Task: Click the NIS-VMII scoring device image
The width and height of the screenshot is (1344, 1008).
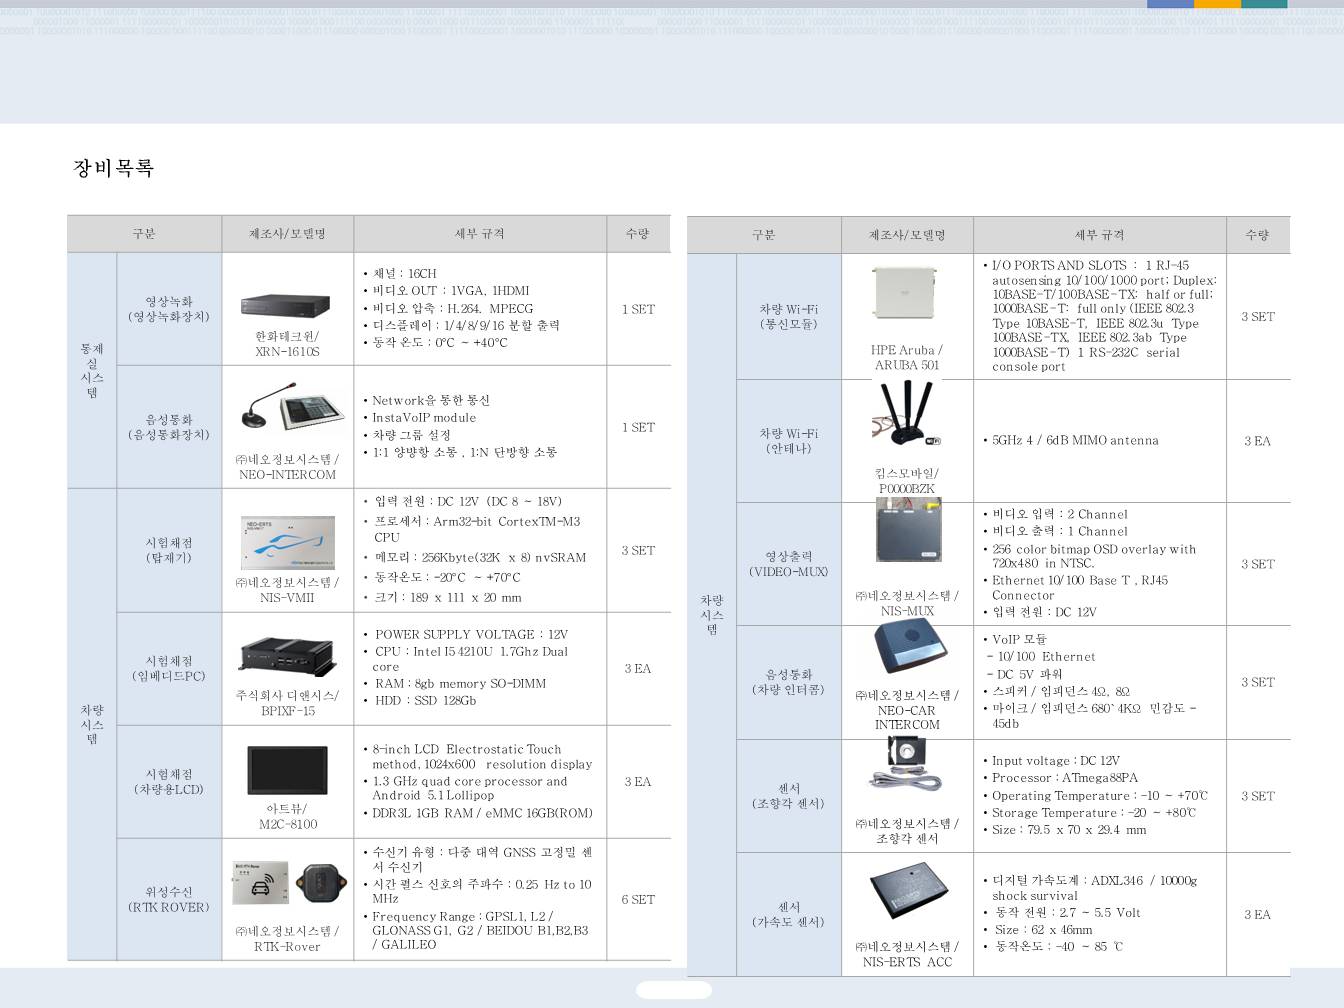Action: click(288, 542)
